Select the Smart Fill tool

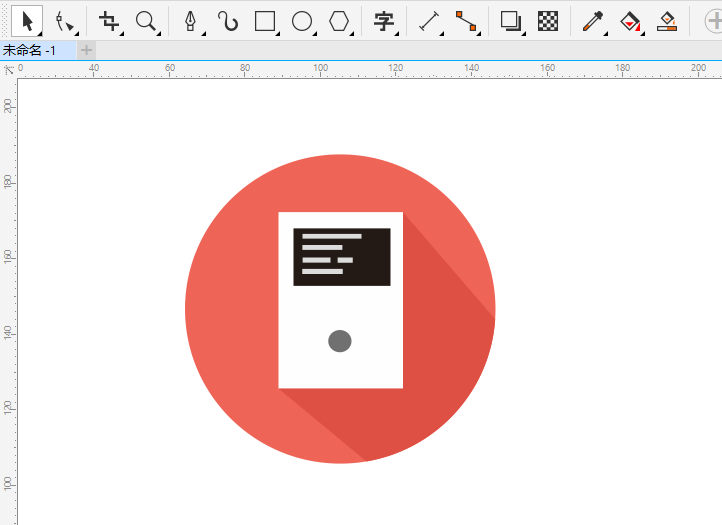point(667,21)
